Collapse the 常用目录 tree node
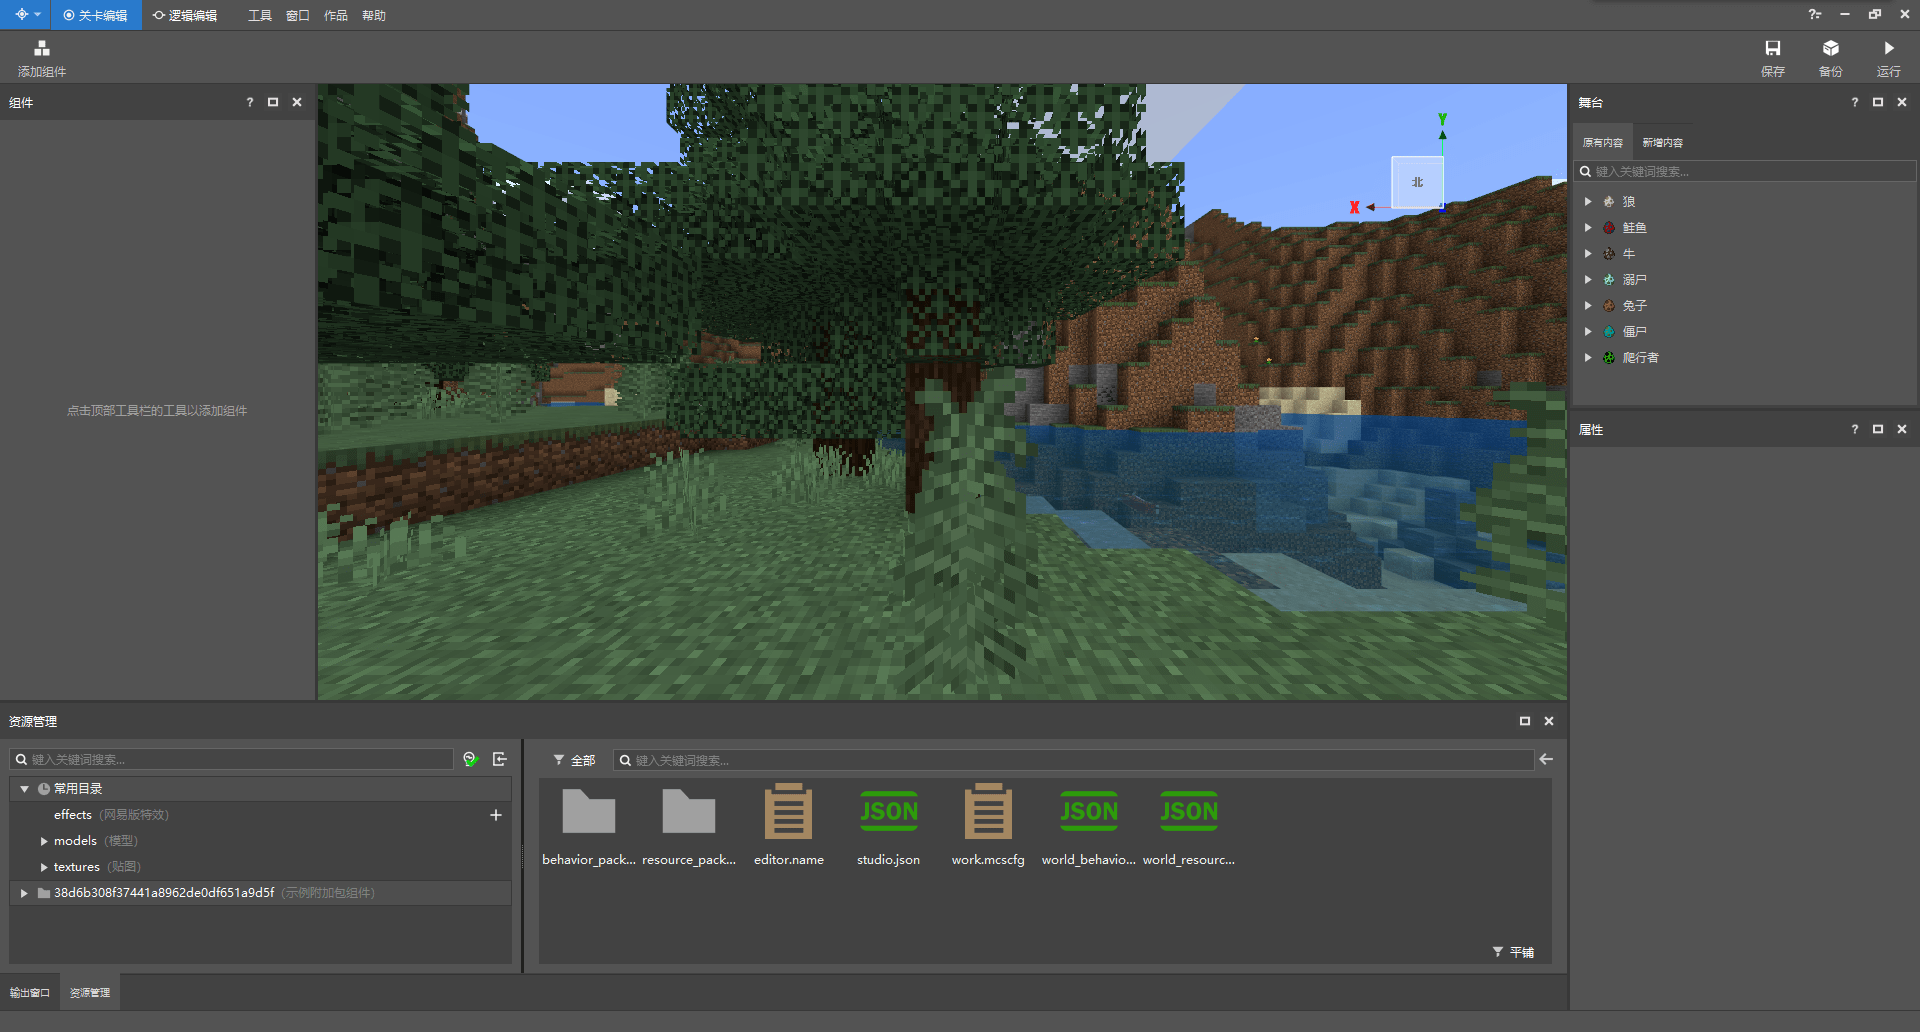The image size is (1920, 1032). 24,789
